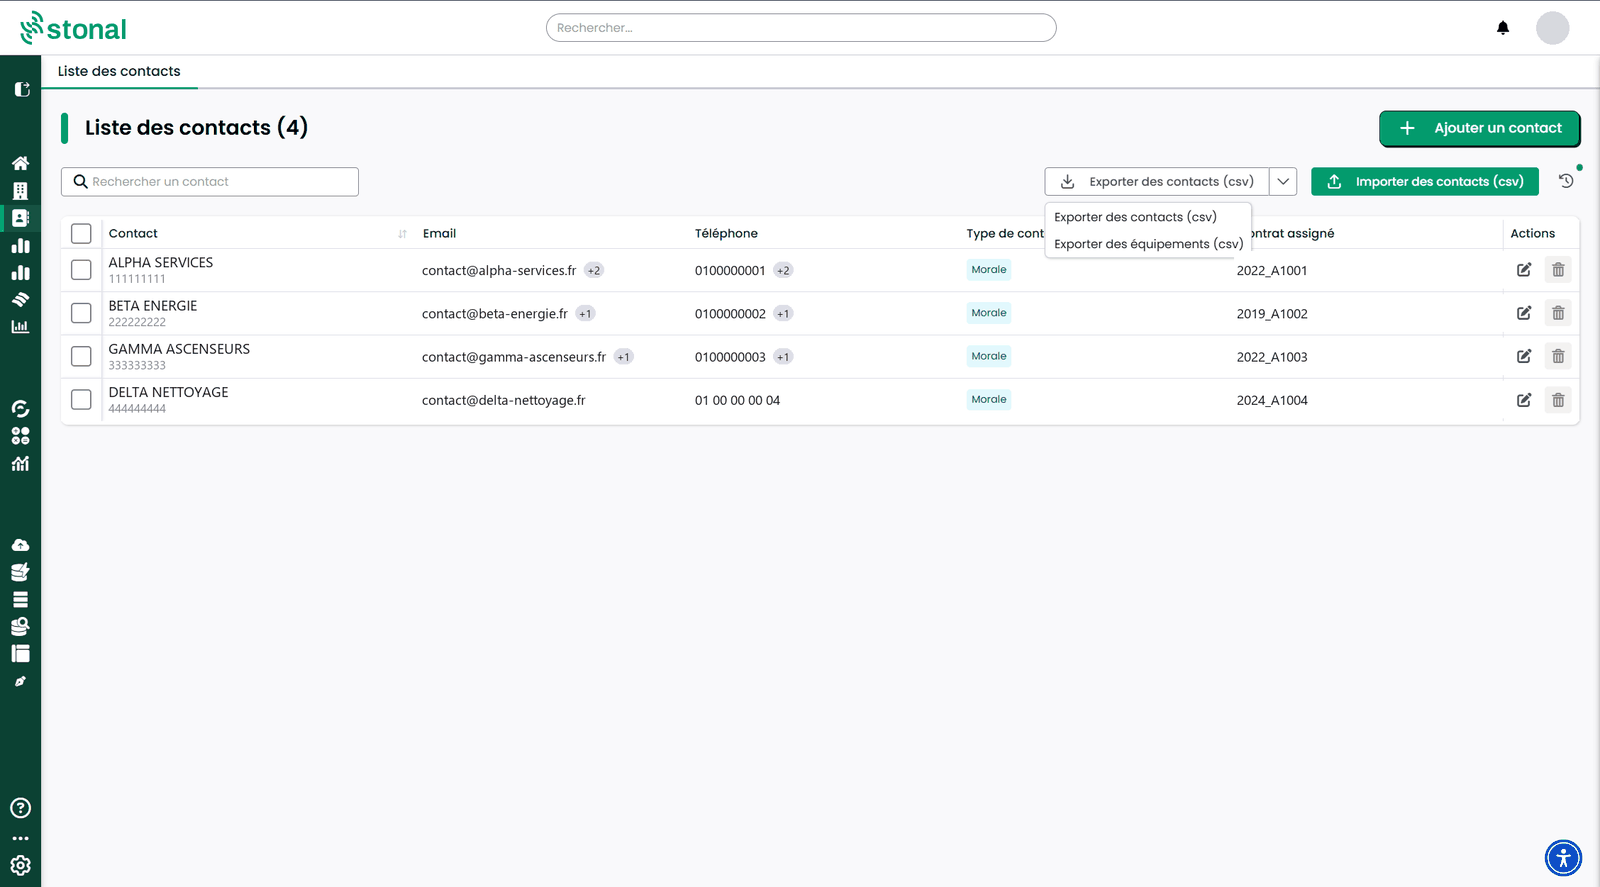
Task: Click email contact@beta-energie.fr
Action: [x=495, y=313]
